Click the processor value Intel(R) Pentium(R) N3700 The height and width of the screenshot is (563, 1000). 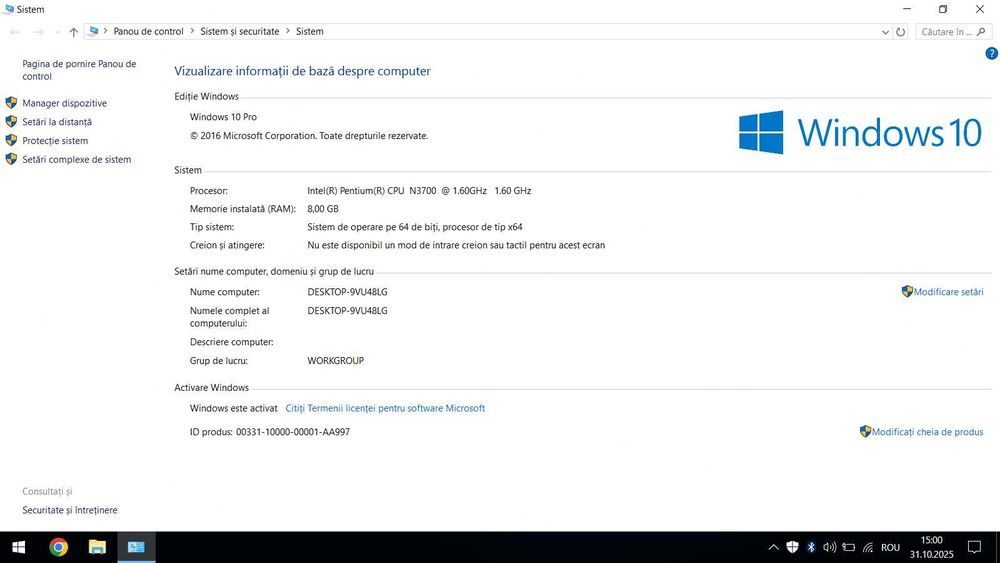(x=419, y=191)
